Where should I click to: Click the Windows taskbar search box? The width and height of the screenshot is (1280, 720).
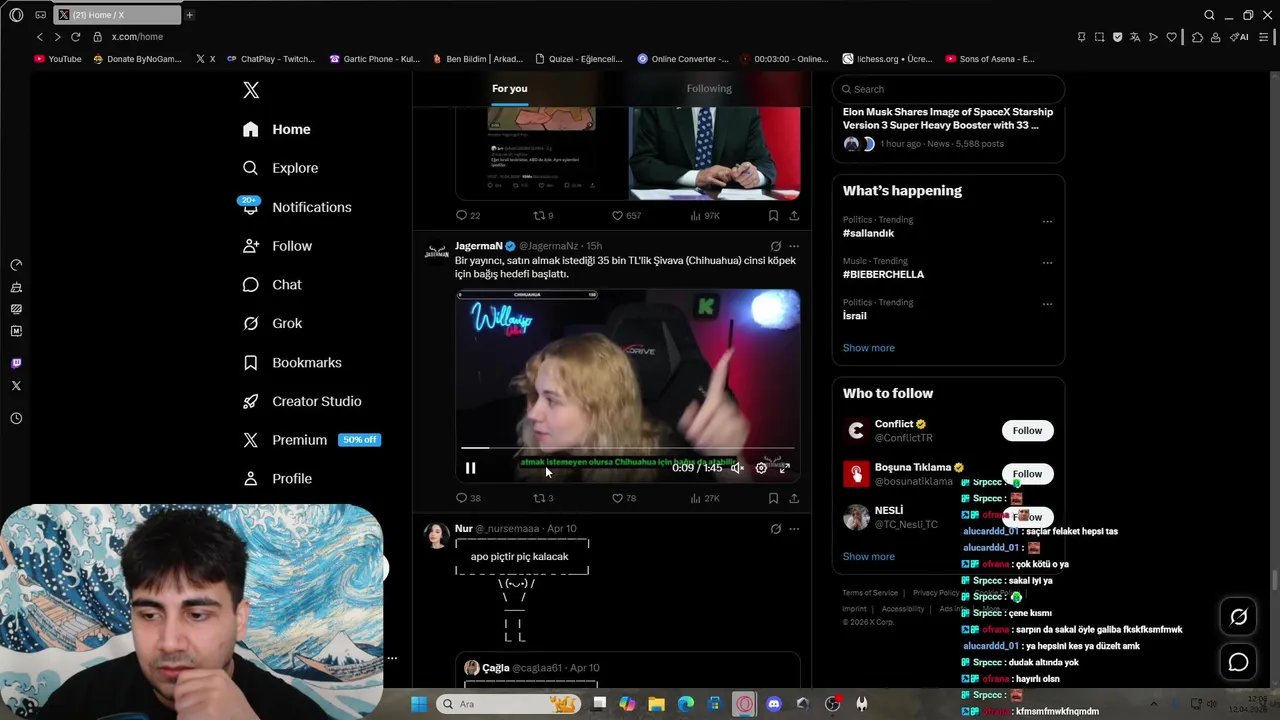tap(509, 704)
